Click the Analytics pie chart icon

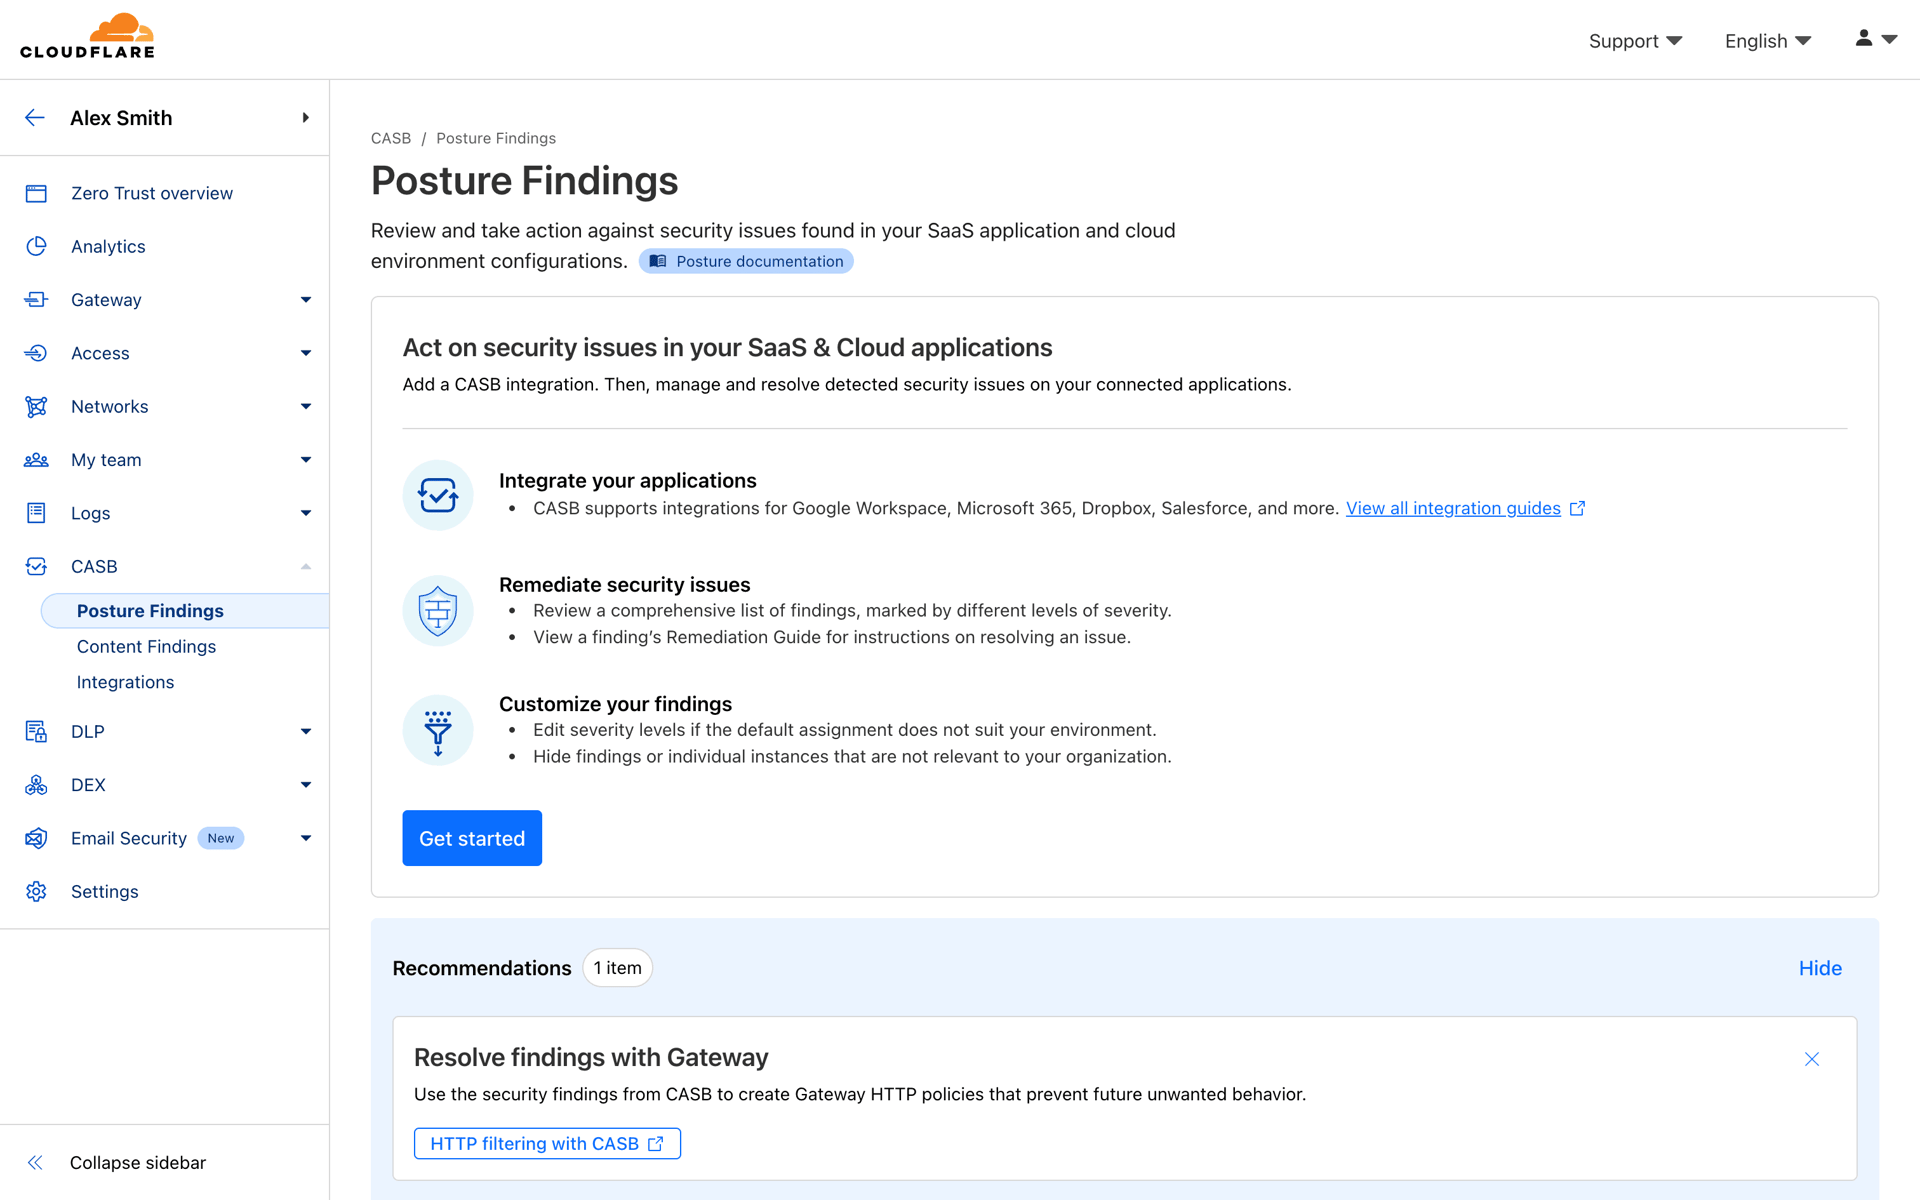point(36,246)
